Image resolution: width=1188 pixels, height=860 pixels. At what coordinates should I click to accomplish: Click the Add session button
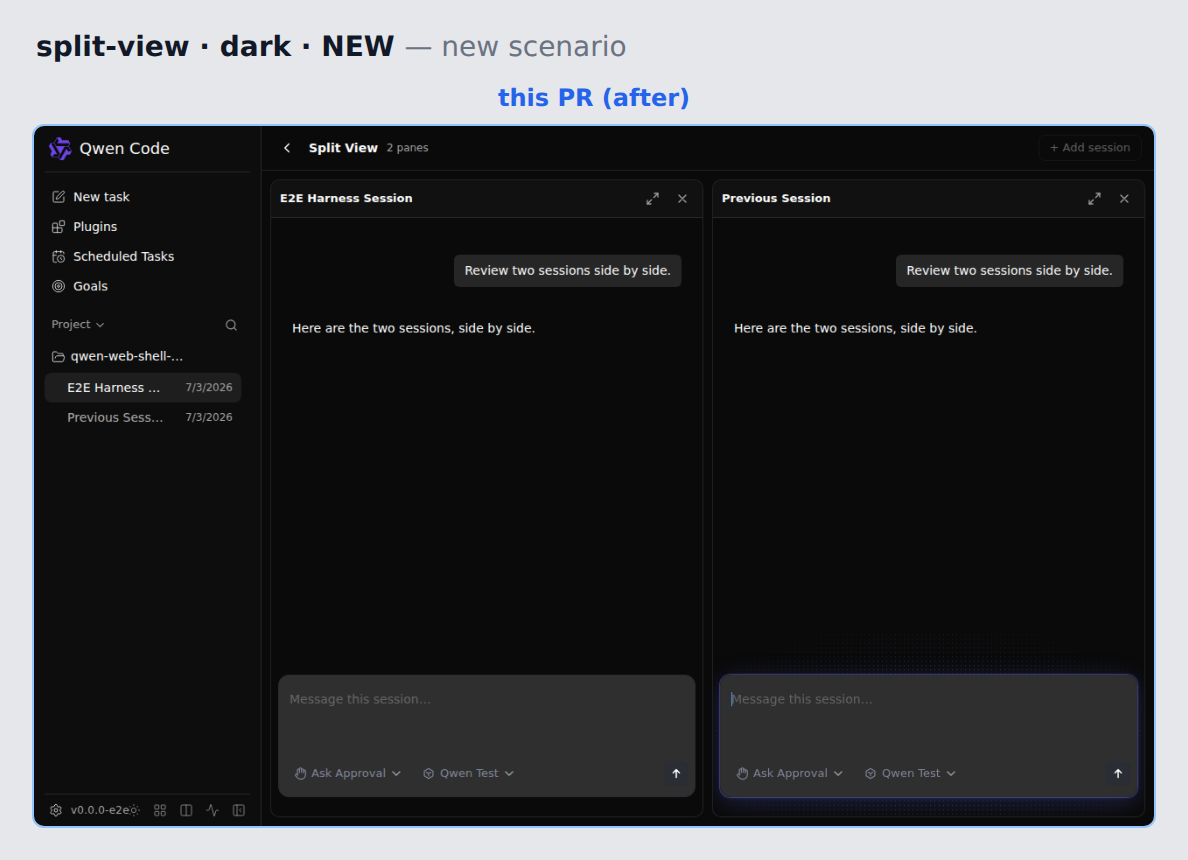(x=1090, y=148)
